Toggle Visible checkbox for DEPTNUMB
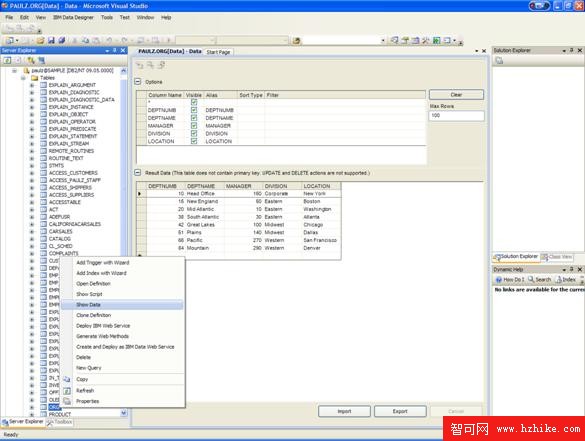Screen dimensions: 585x441 point(194,110)
